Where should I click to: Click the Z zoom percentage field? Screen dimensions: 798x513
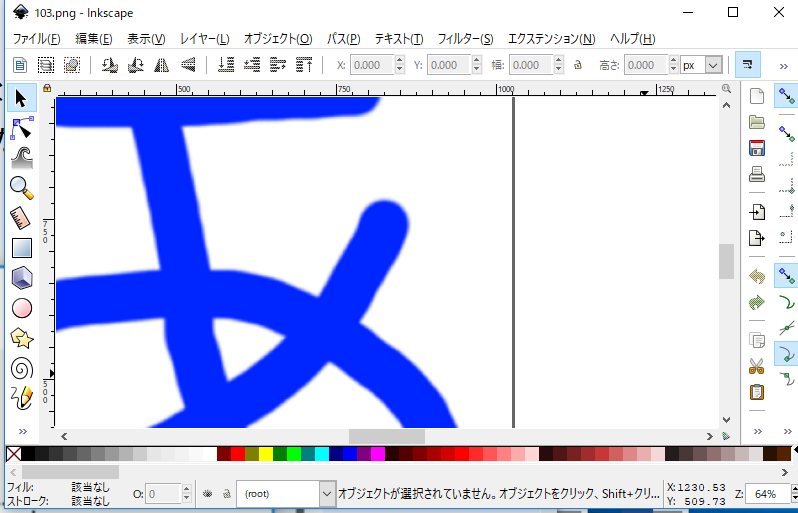[765, 494]
